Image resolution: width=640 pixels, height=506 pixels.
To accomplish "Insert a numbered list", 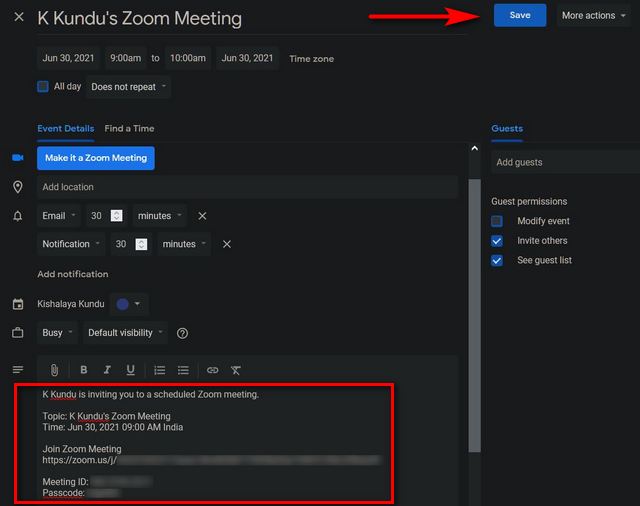I will (160, 370).
